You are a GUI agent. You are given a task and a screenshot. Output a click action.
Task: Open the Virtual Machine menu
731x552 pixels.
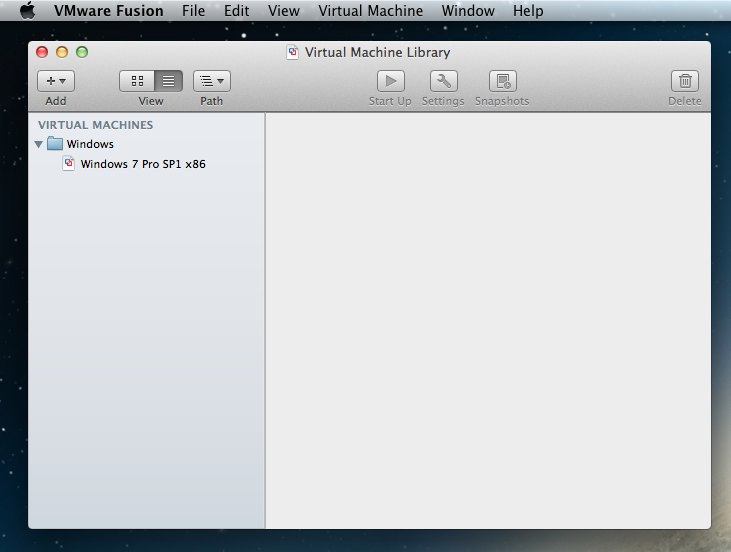click(370, 11)
